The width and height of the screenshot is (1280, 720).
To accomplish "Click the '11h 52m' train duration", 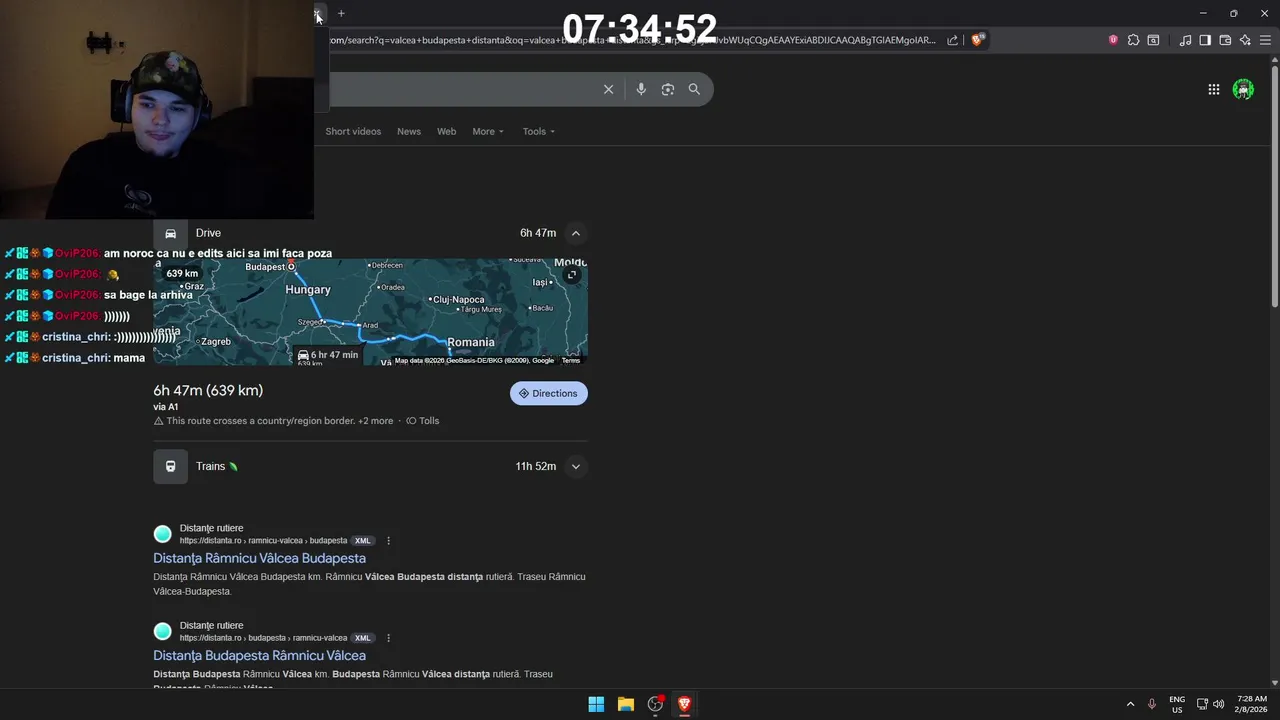I will (536, 466).
